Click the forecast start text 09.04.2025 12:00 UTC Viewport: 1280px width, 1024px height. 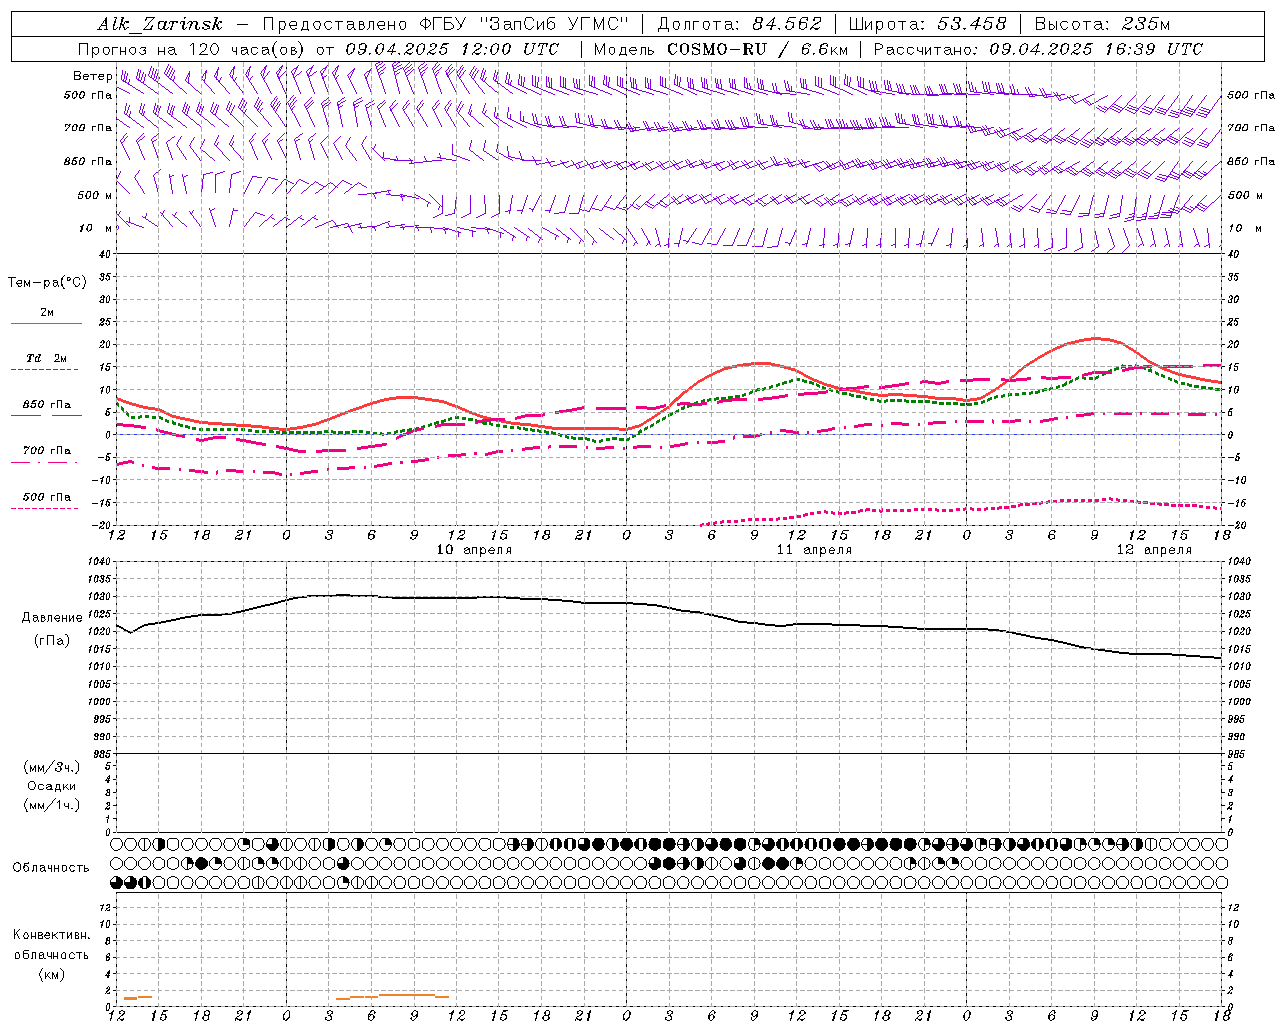point(452,49)
